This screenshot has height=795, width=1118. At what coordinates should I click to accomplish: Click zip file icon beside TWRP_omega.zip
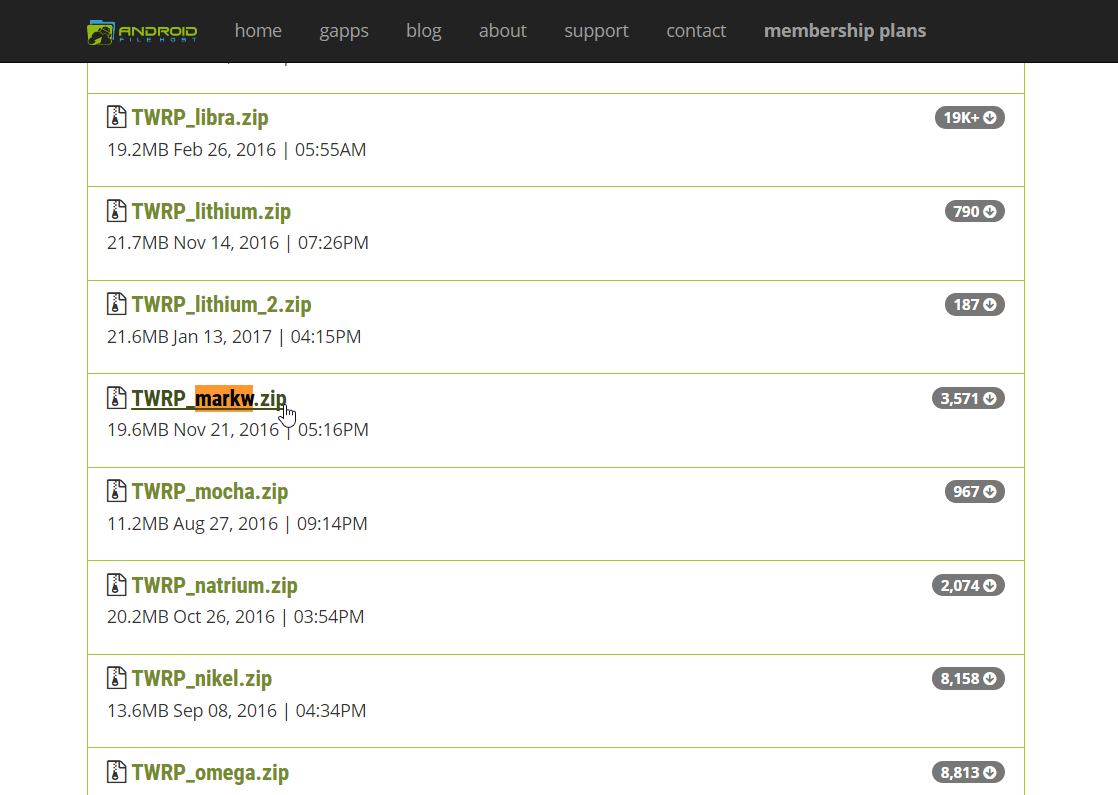[116, 771]
